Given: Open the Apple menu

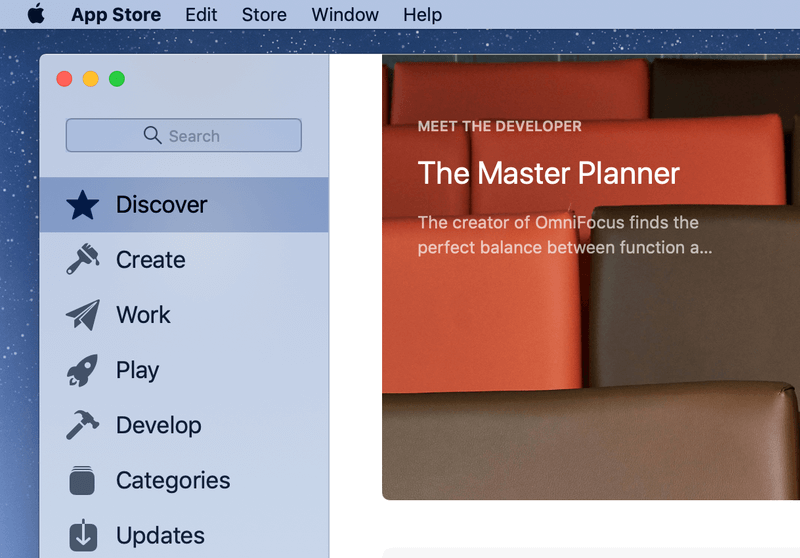Looking at the screenshot, I should coord(36,14).
